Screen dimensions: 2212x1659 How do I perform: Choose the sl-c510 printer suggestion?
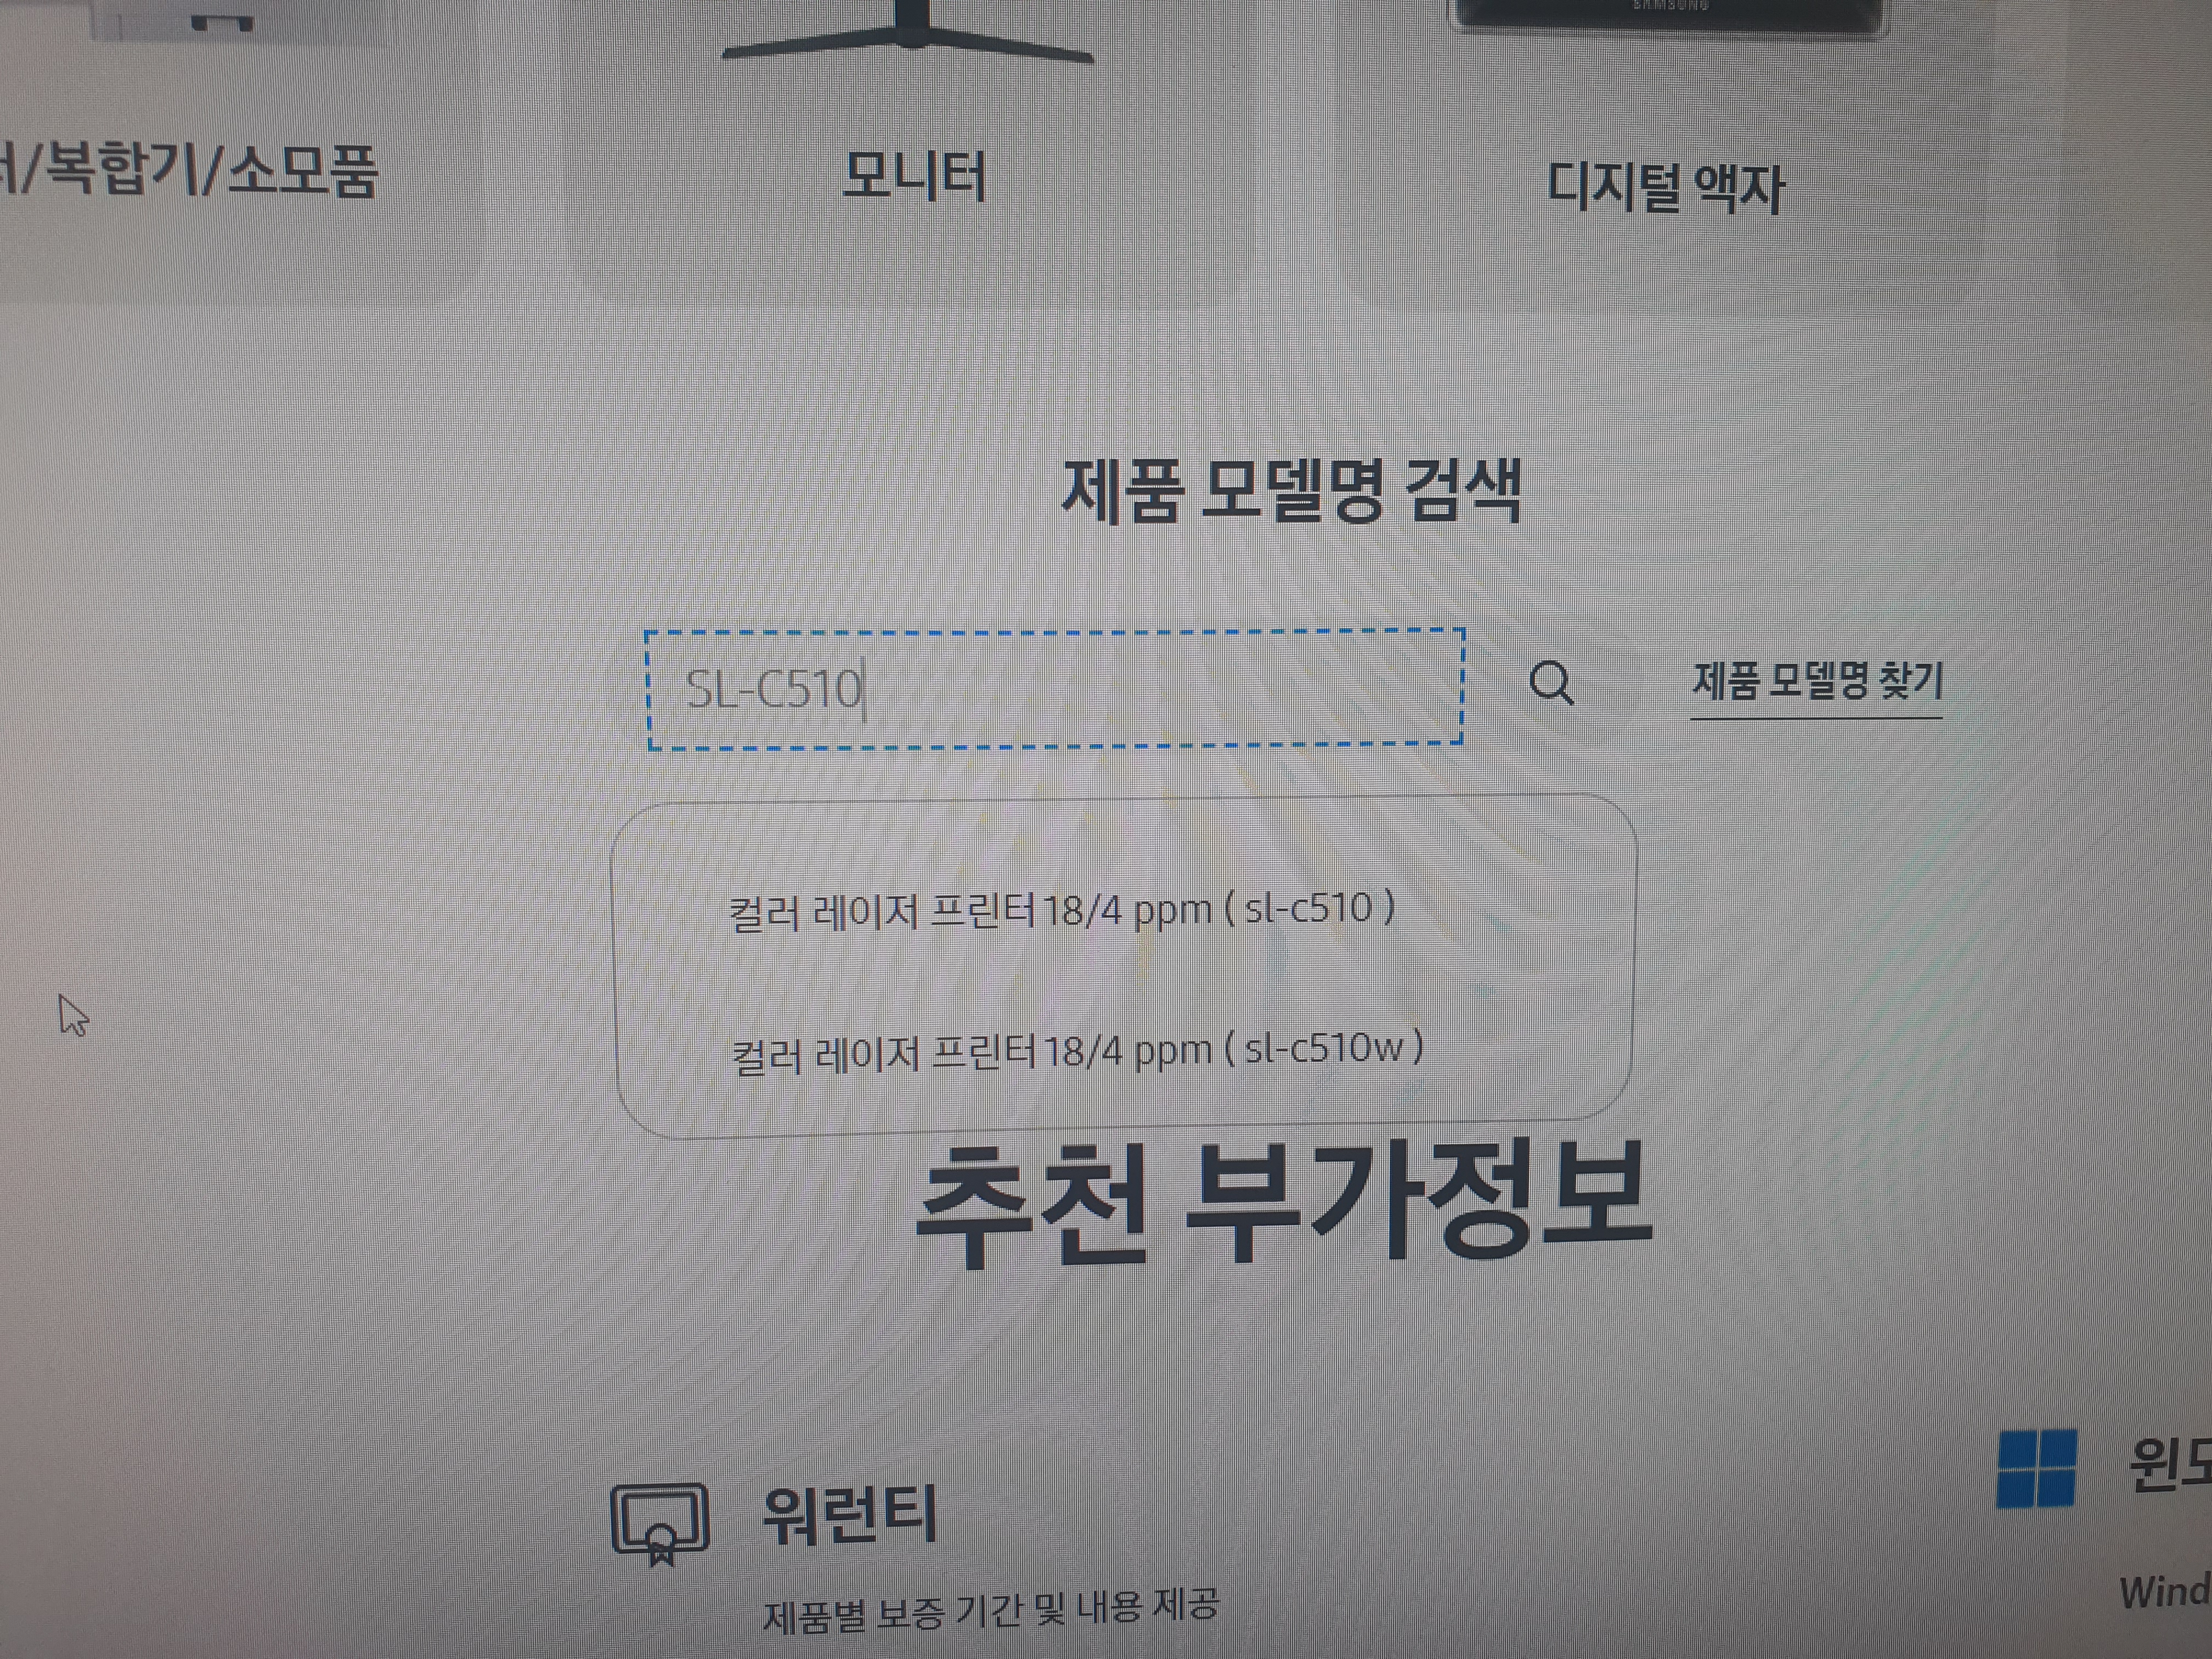(x=1062, y=911)
